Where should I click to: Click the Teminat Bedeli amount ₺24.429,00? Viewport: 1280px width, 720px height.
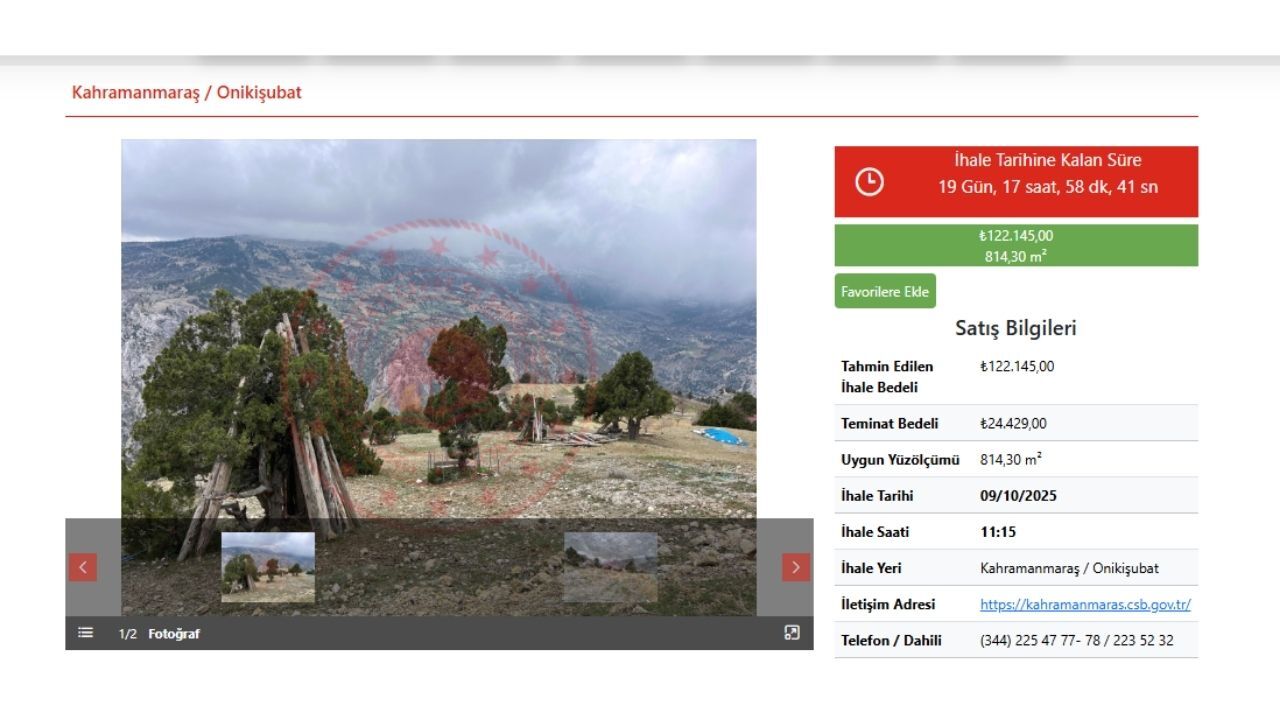1013,424
